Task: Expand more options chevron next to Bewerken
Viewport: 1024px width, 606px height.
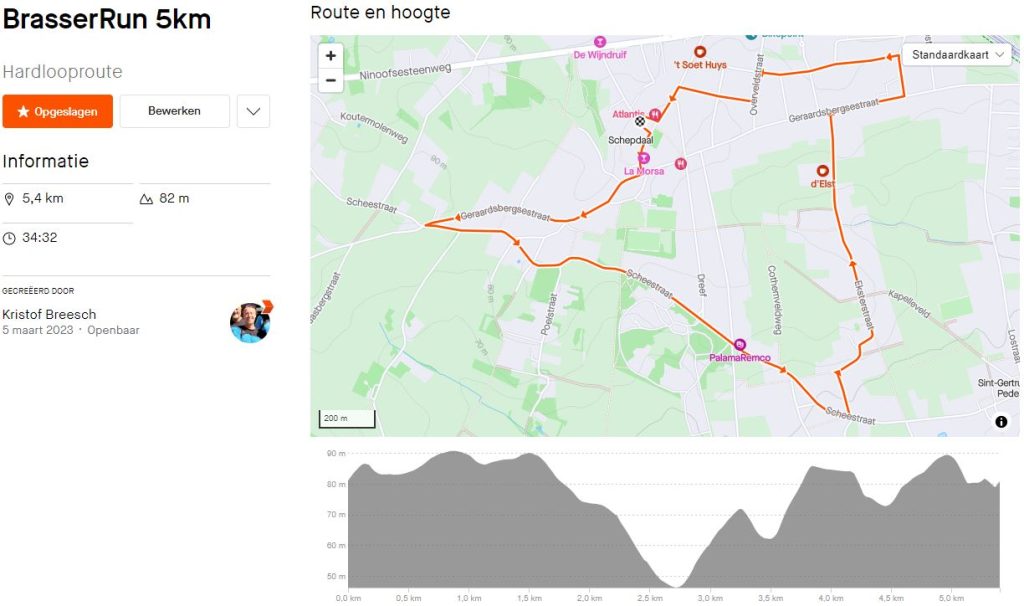Action: [253, 111]
